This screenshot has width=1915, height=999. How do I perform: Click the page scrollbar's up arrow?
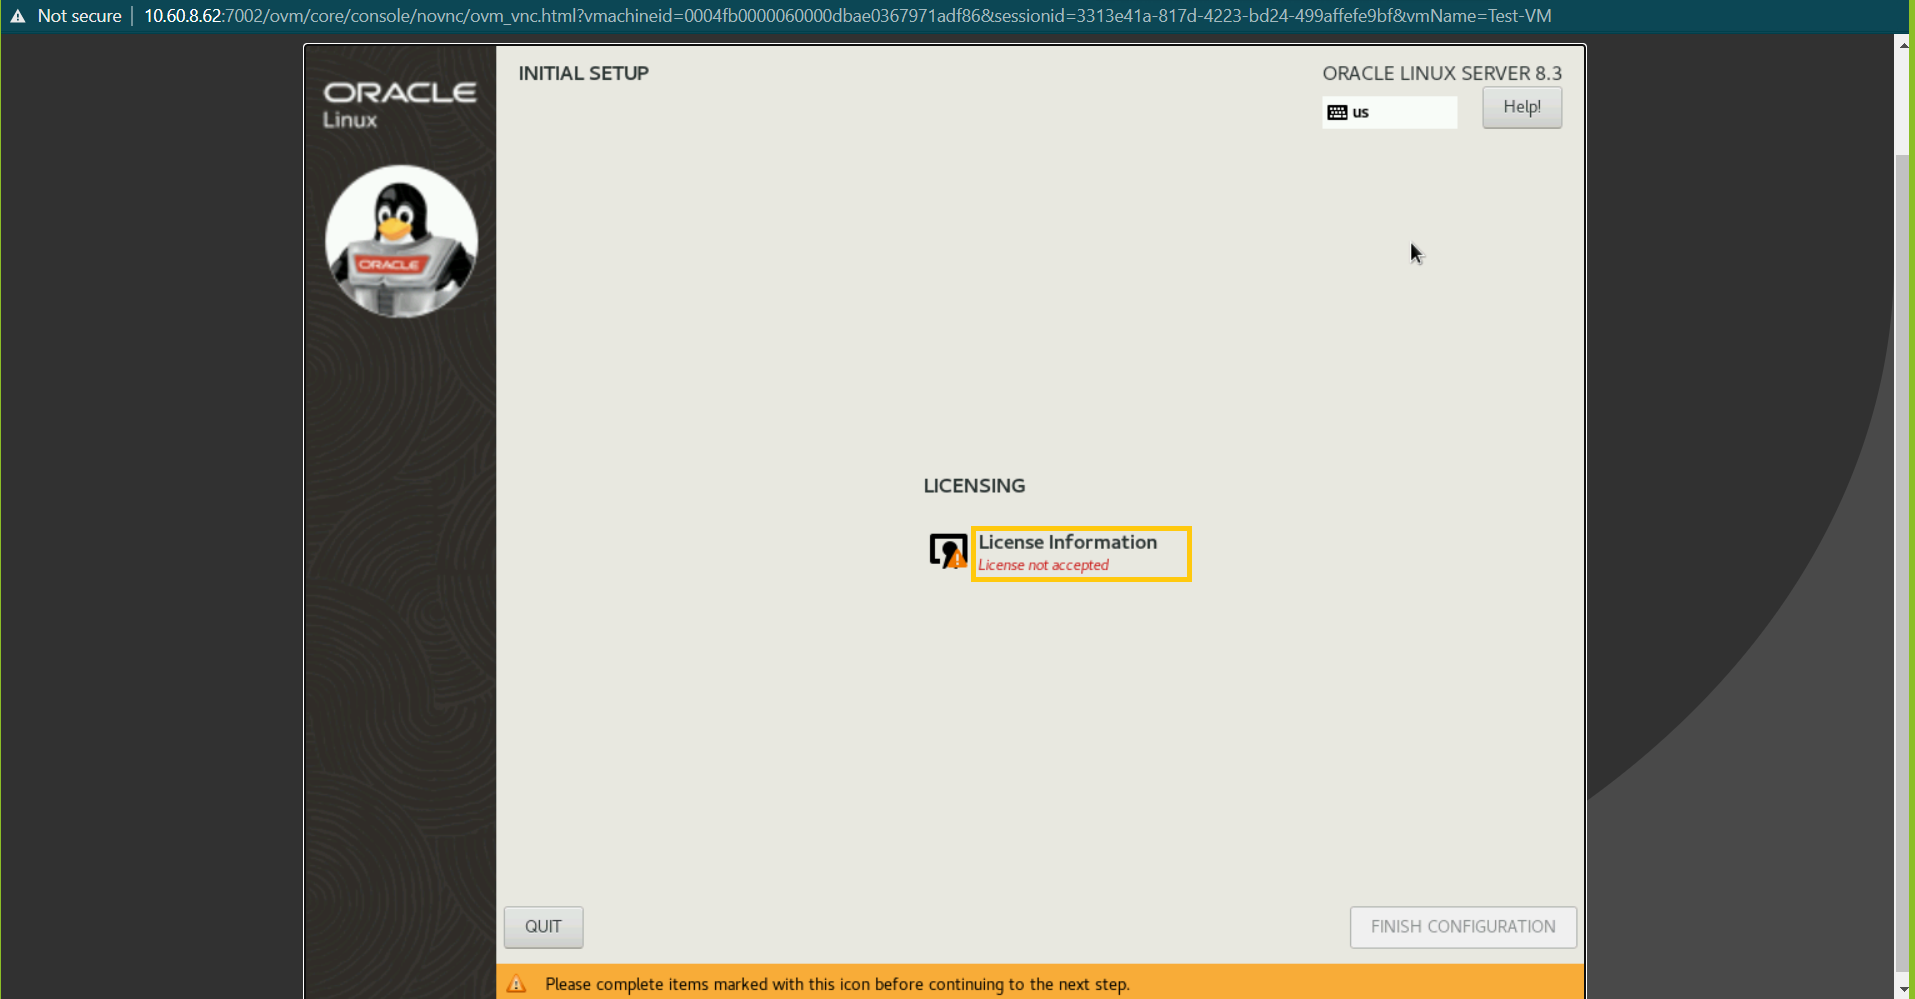coord(1904,44)
